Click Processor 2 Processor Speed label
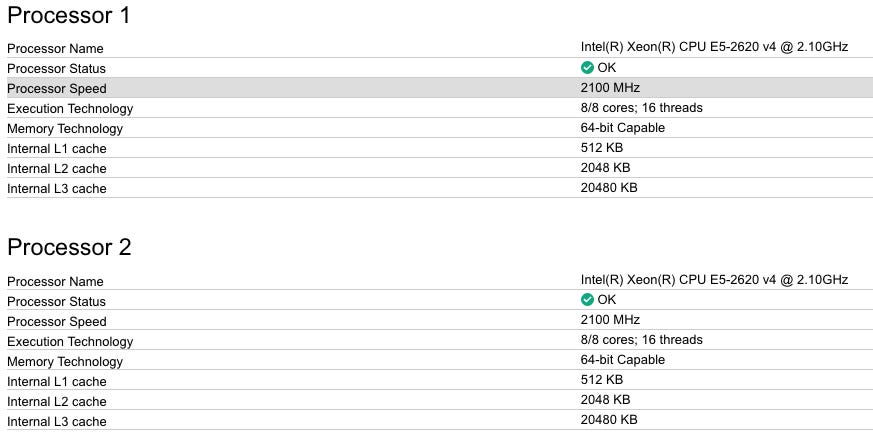 [56, 321]
